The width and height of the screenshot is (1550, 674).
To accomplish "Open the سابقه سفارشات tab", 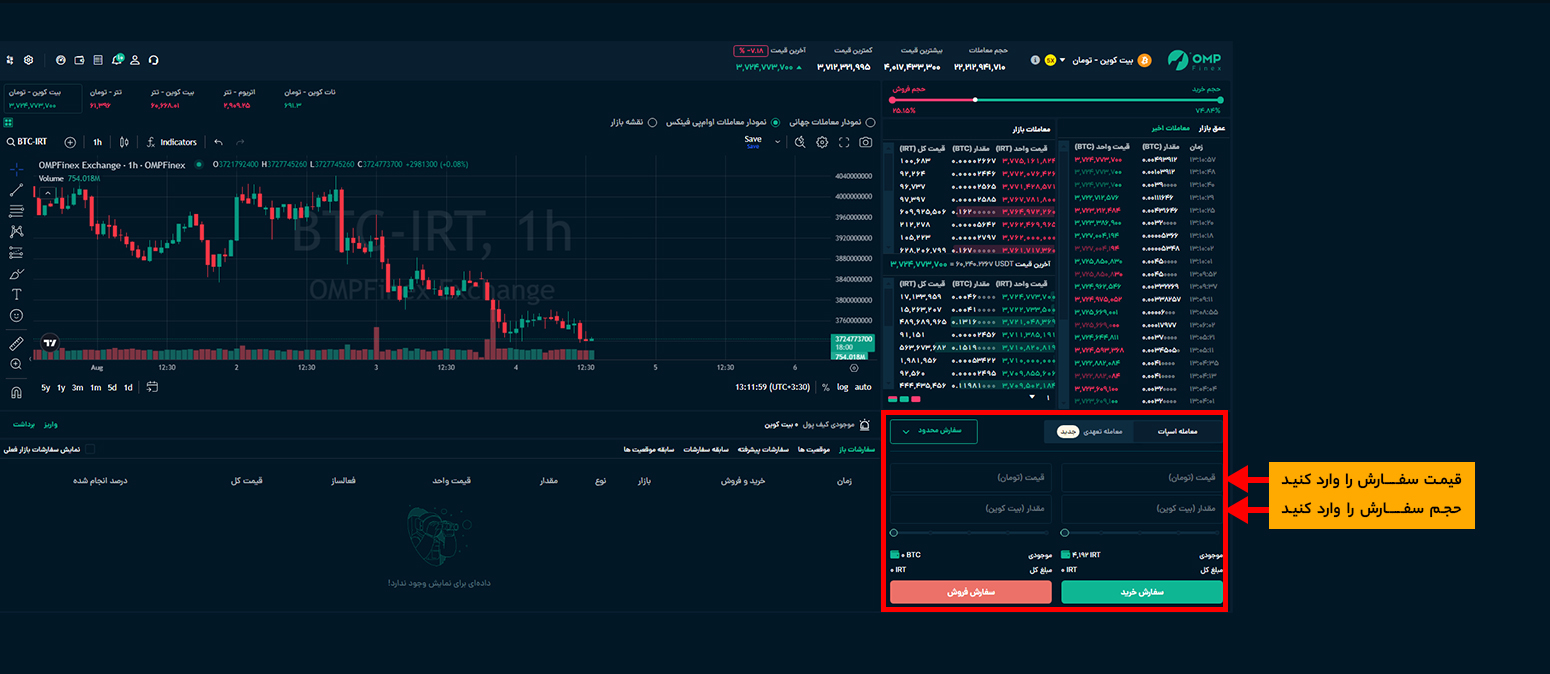I will coord(708,449).
